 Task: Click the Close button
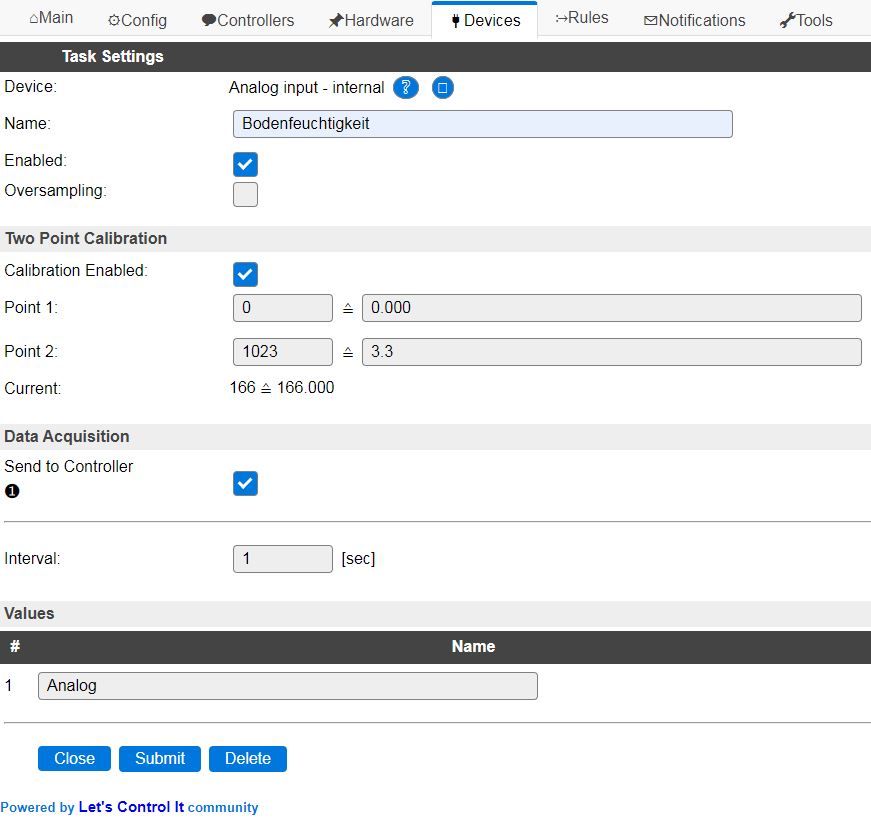tap(74, 758)
